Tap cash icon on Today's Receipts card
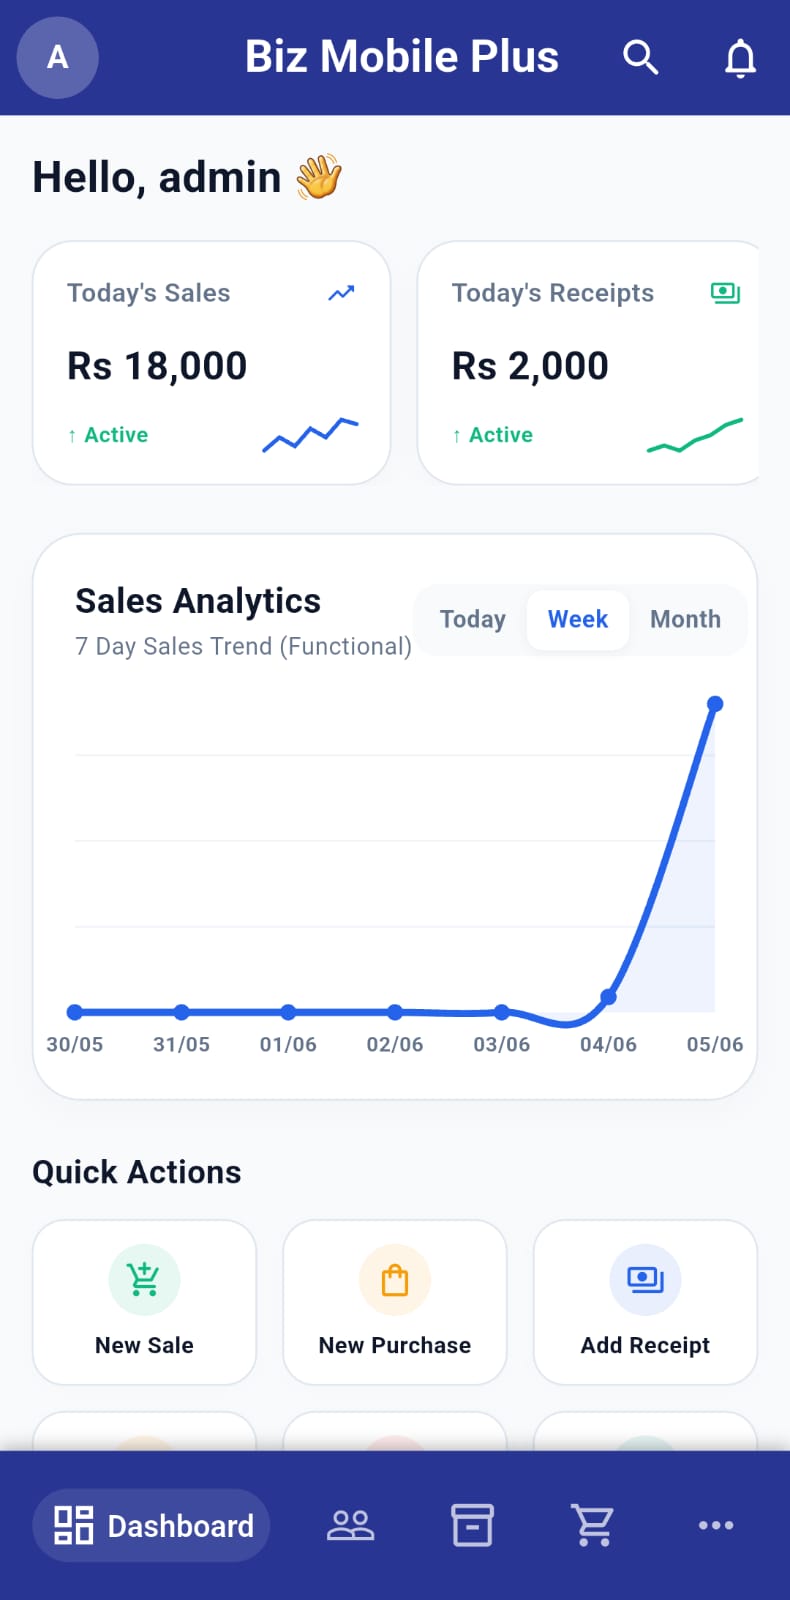 pos(725,293)
